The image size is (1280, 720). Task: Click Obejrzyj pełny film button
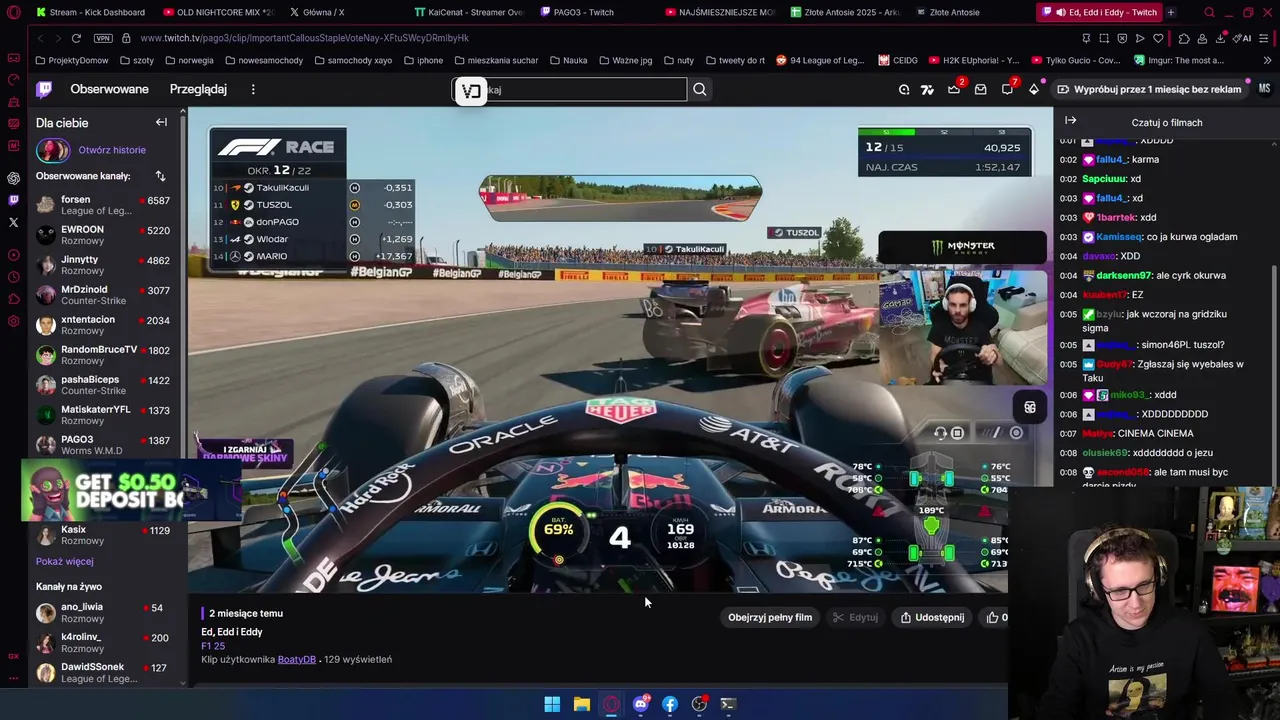pos(770,617)
